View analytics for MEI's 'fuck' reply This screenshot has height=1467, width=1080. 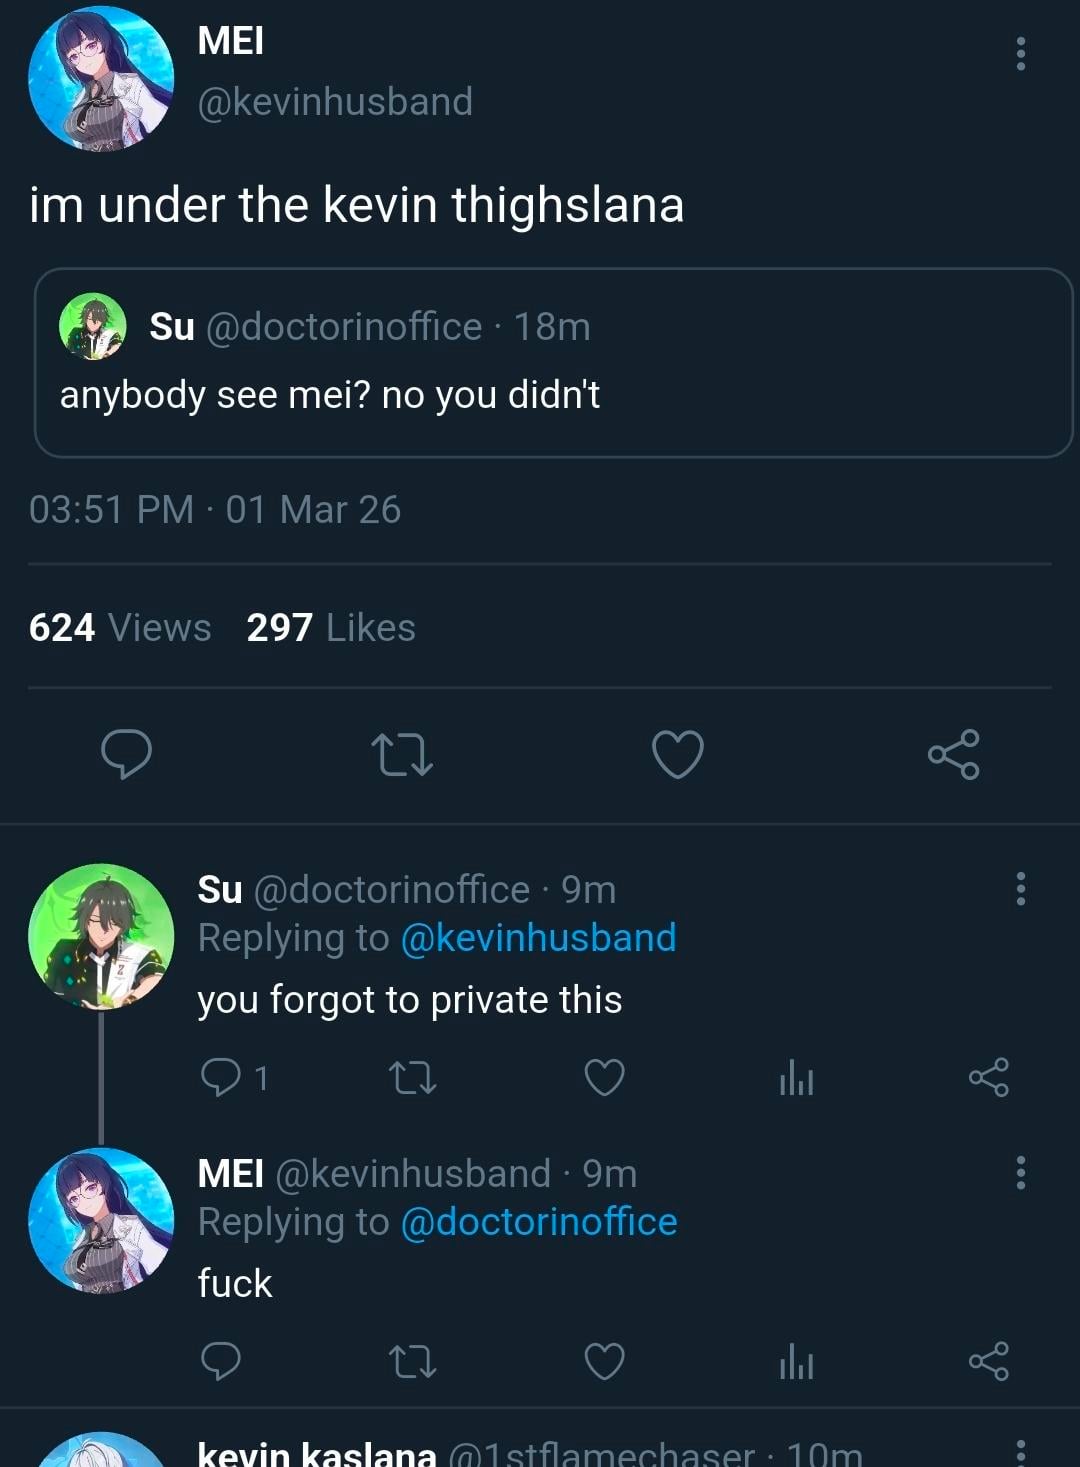796,1361
